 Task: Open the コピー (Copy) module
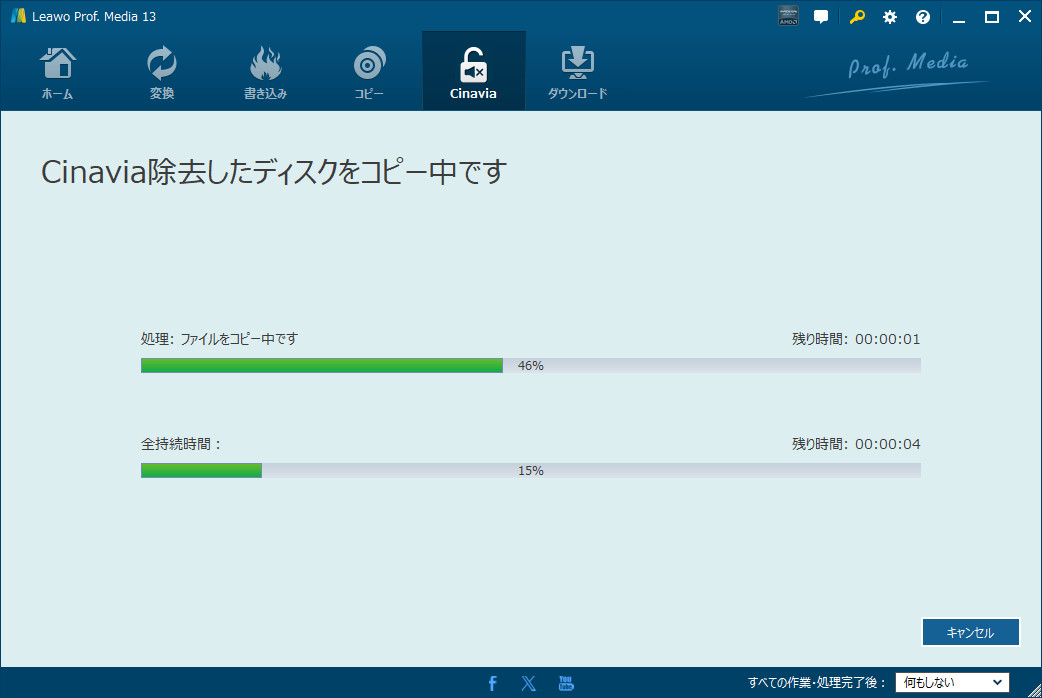369,72
